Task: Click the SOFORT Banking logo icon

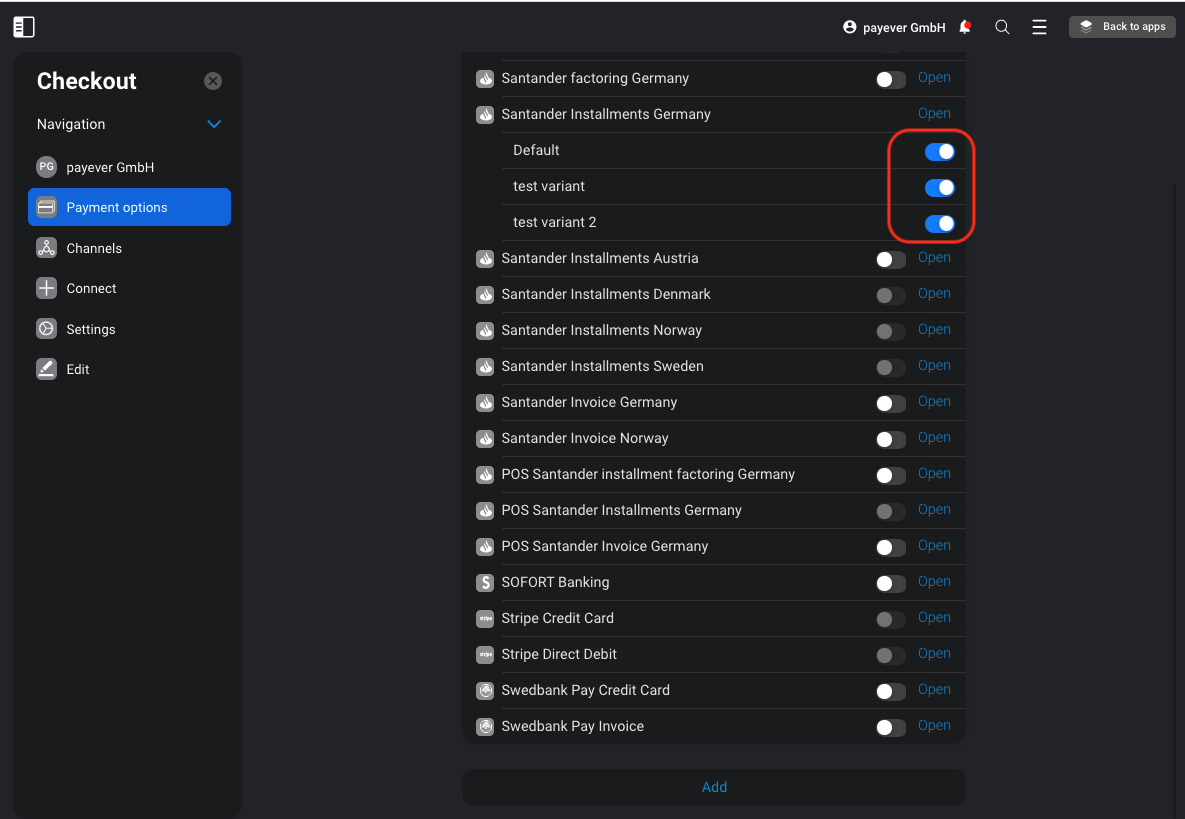Action: coord(485,583)
